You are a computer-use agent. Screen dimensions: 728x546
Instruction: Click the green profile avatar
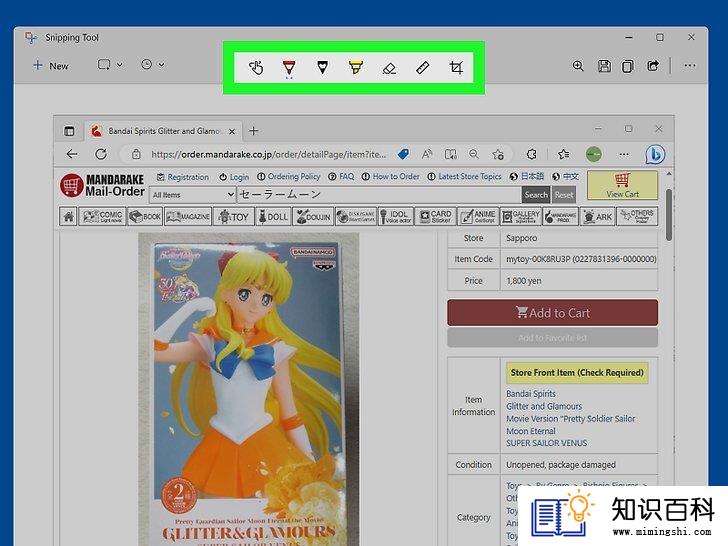coord(594,154)
